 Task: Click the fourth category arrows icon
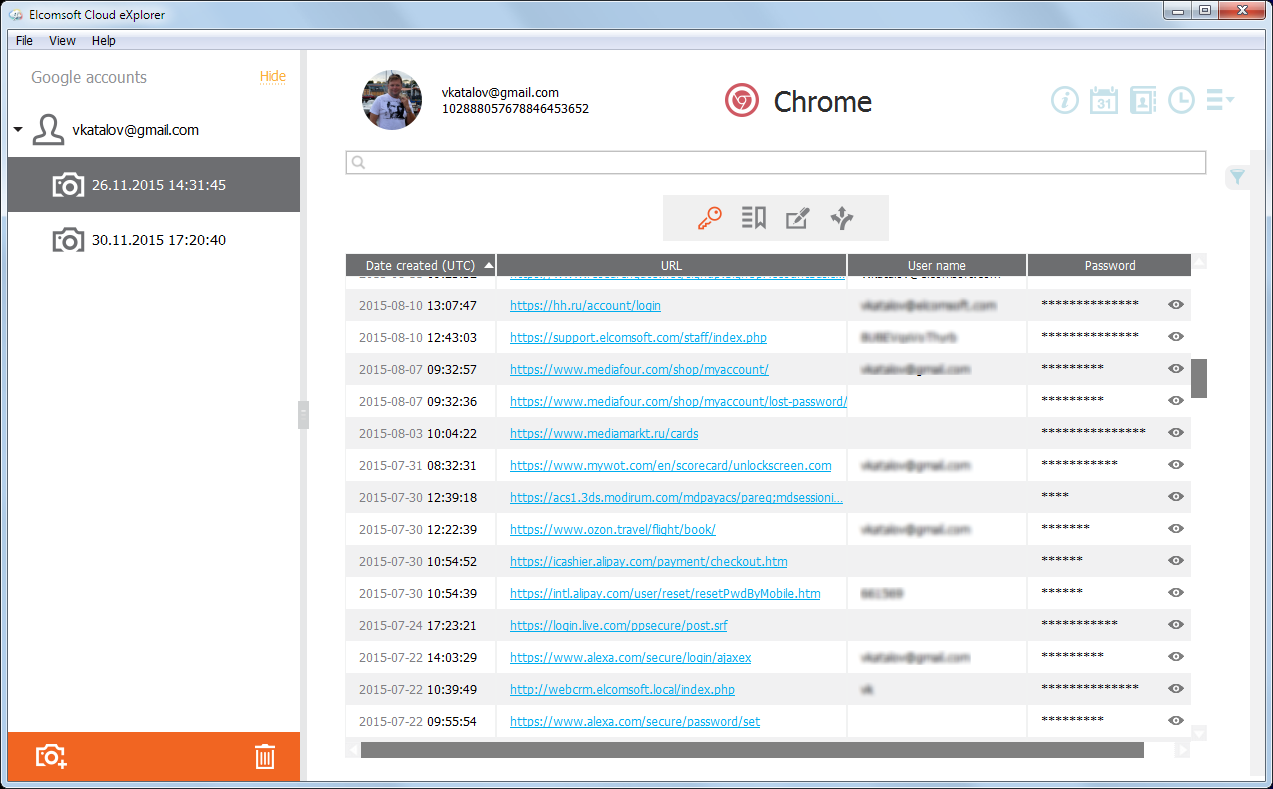coord(842,219)
